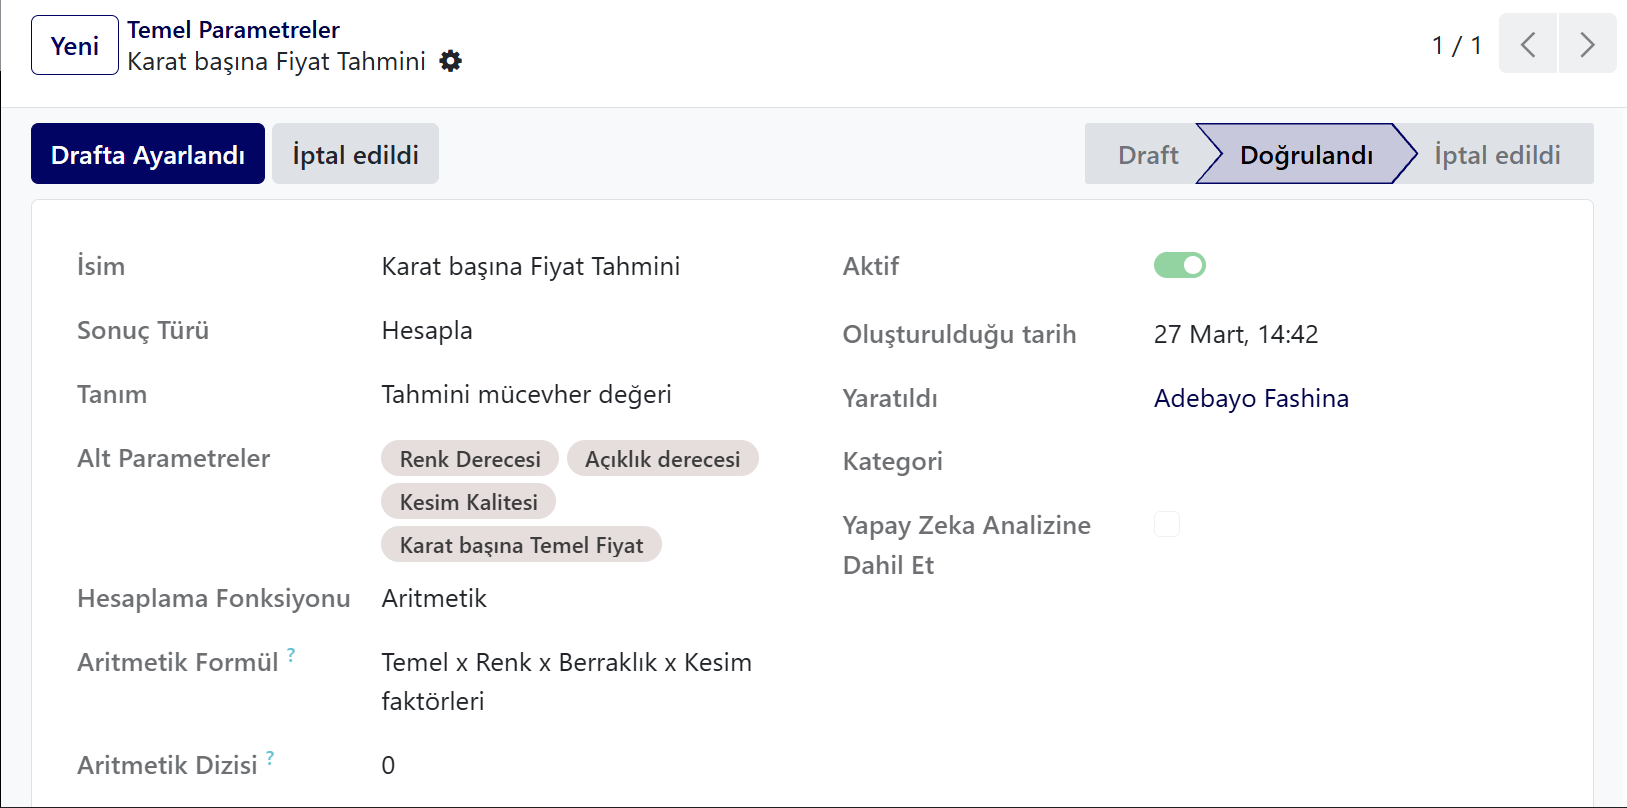Select the Doğrulandı status stage
This screenshot has height=808, width=1627.
click(1306, 154)
